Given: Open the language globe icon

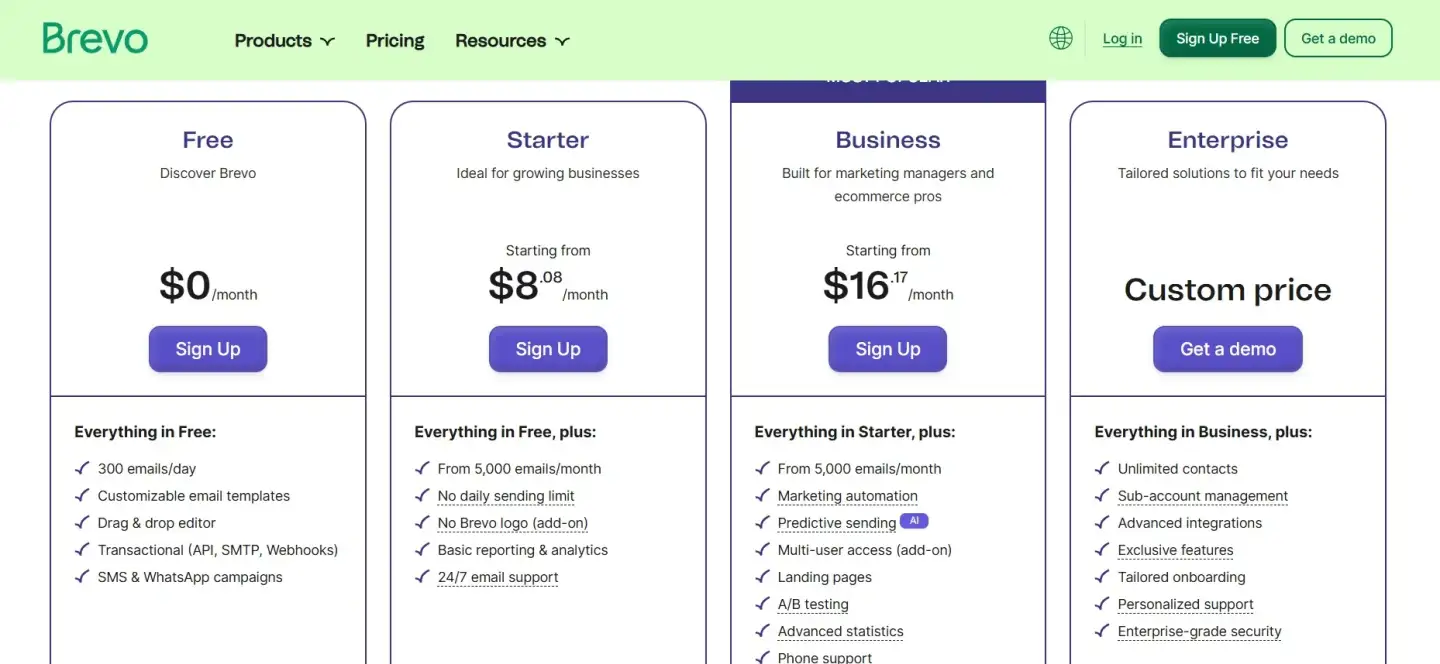Looking at the screenshot, I should (x=1061, y=39).
